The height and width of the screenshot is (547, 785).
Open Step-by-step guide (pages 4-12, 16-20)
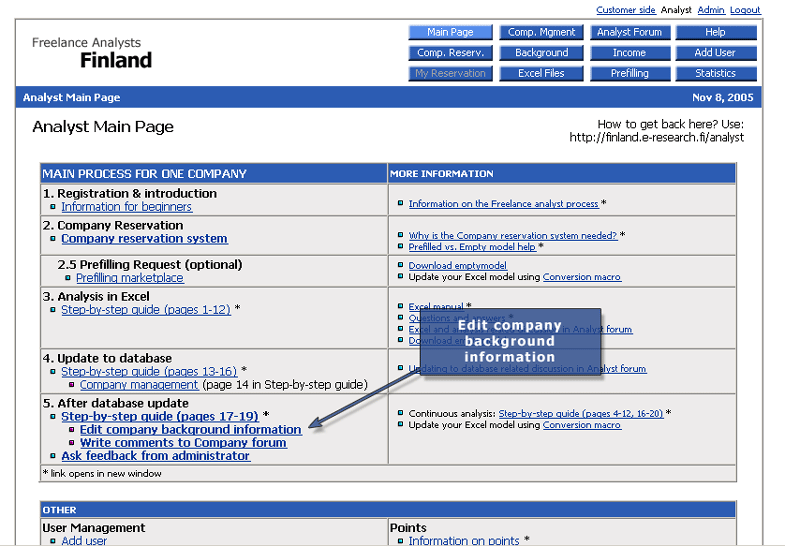click(581, 414)
